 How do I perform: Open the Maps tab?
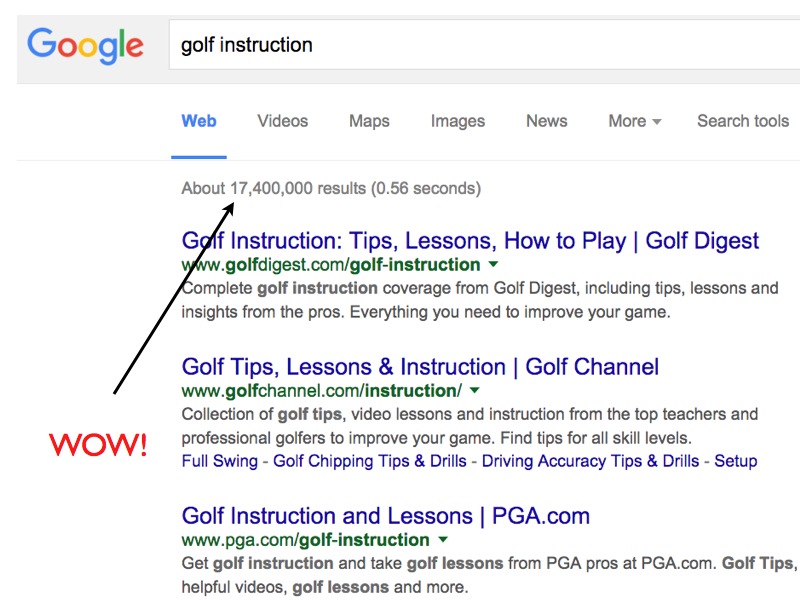tap(369, 121)
